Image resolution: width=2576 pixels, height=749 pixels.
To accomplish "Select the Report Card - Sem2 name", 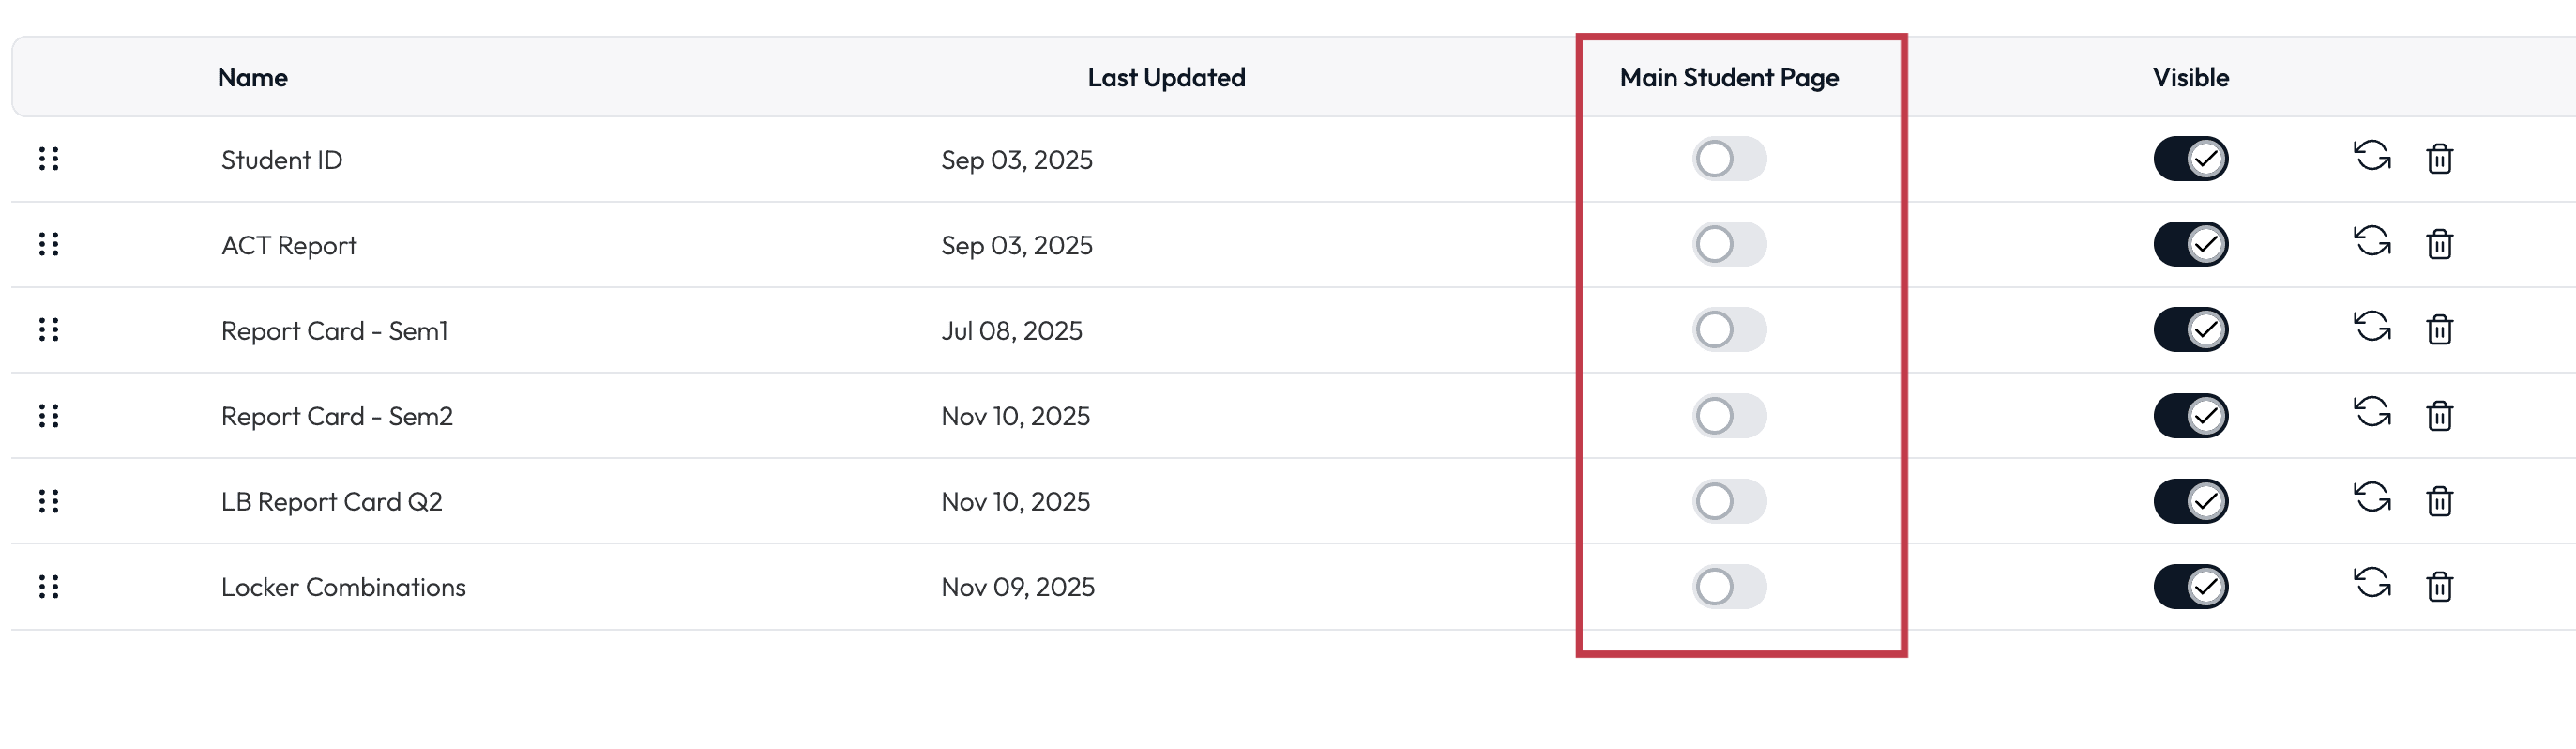I will coord(336,416).
